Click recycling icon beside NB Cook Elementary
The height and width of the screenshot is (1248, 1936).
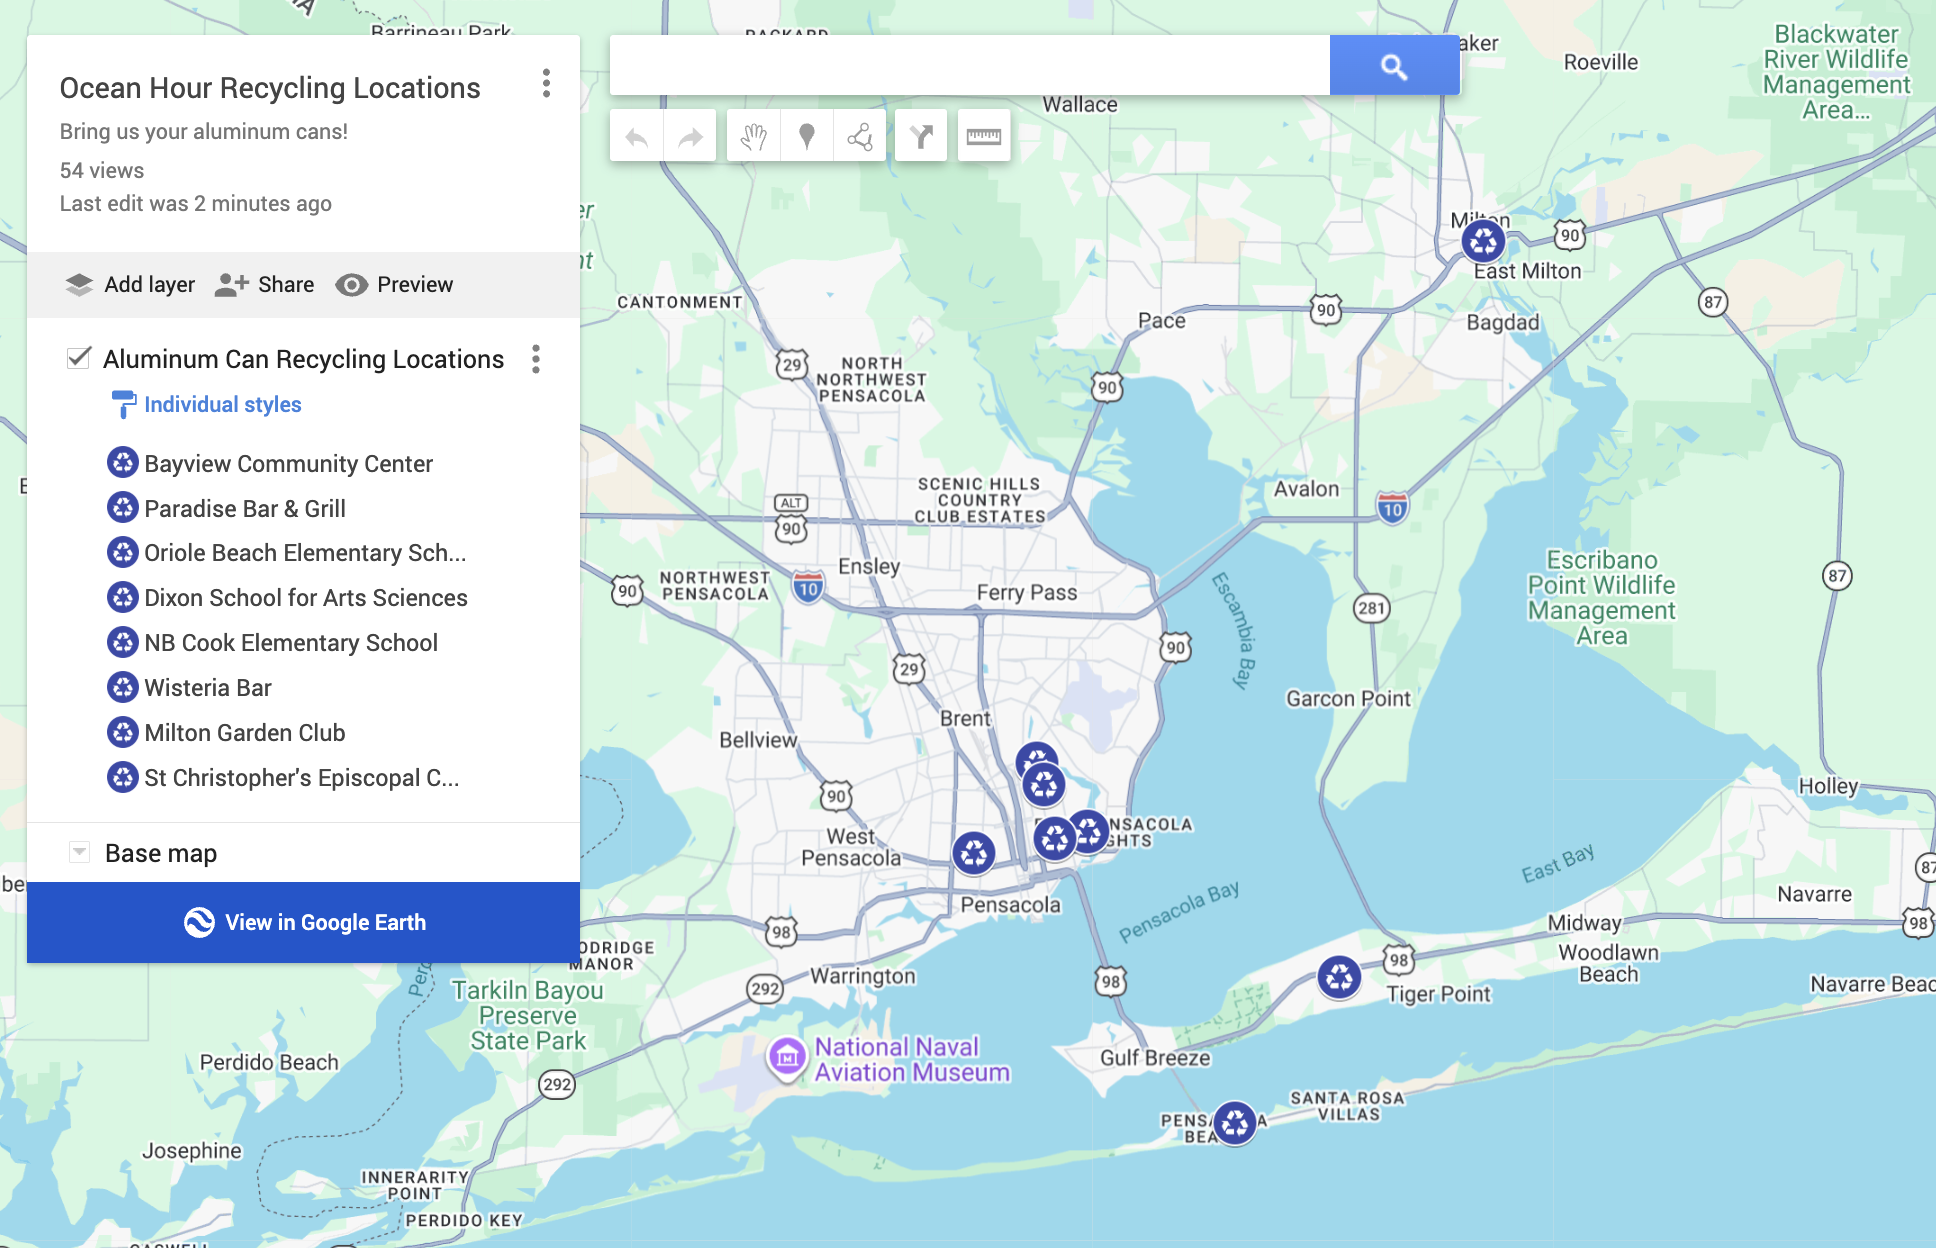(x=123, y=642)
